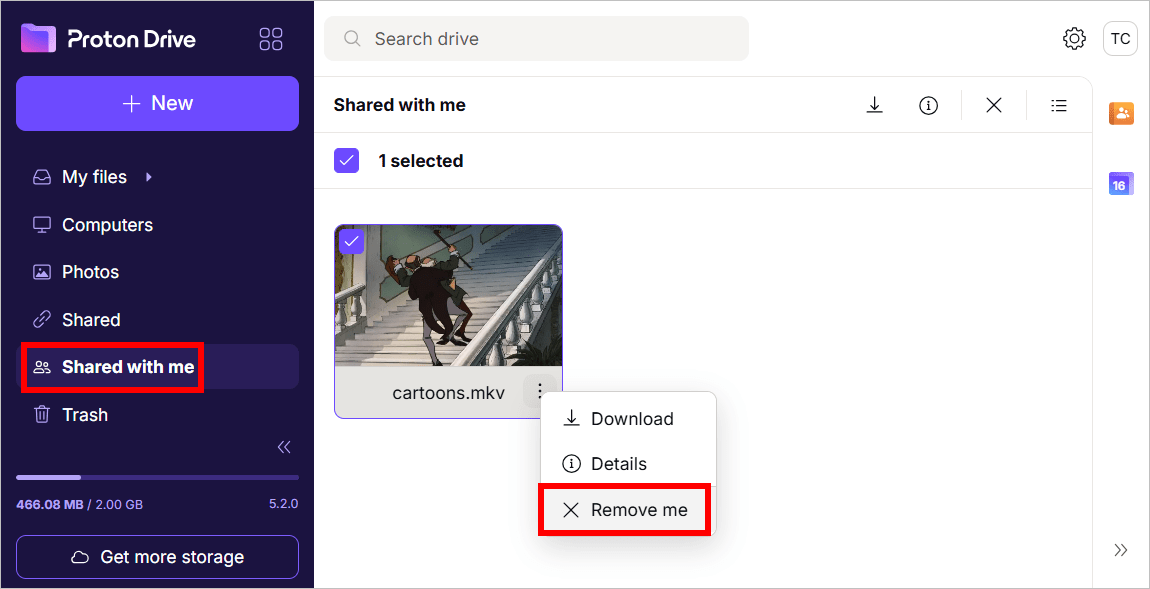Switch to list layout view
Screen dimensions: 1150x589
pyautogui.click(x=1058, y=106)
